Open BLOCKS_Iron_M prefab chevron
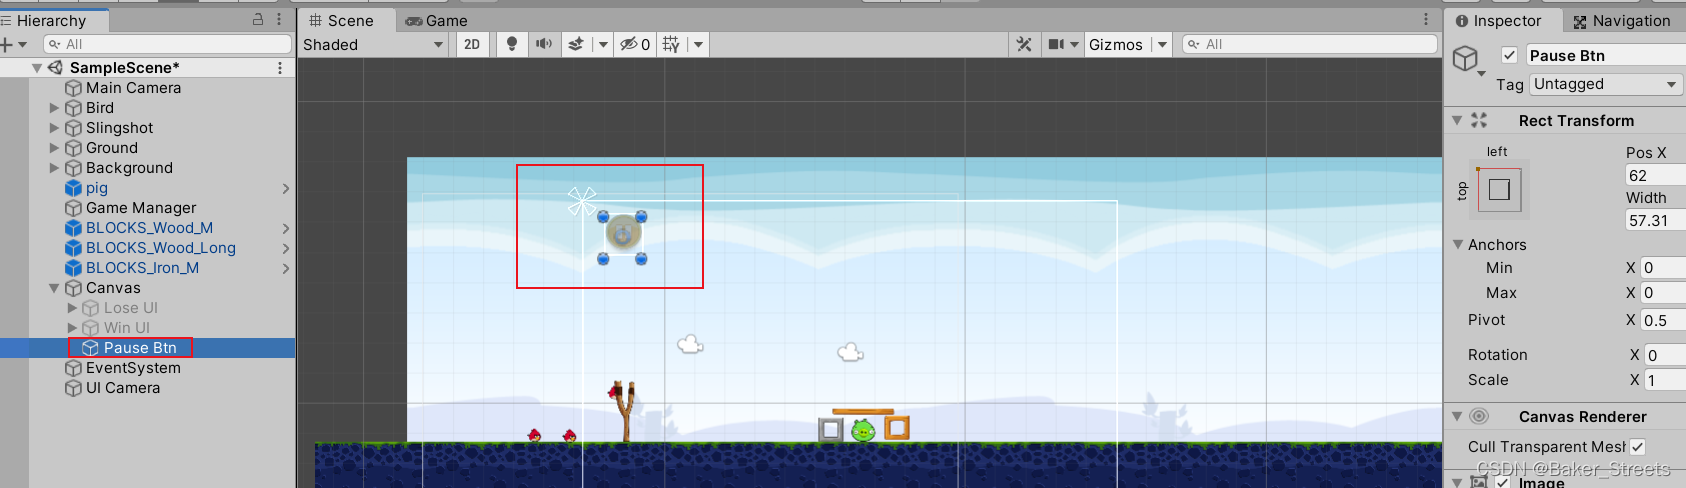The image size is (1686, 488). click(286, 268)
